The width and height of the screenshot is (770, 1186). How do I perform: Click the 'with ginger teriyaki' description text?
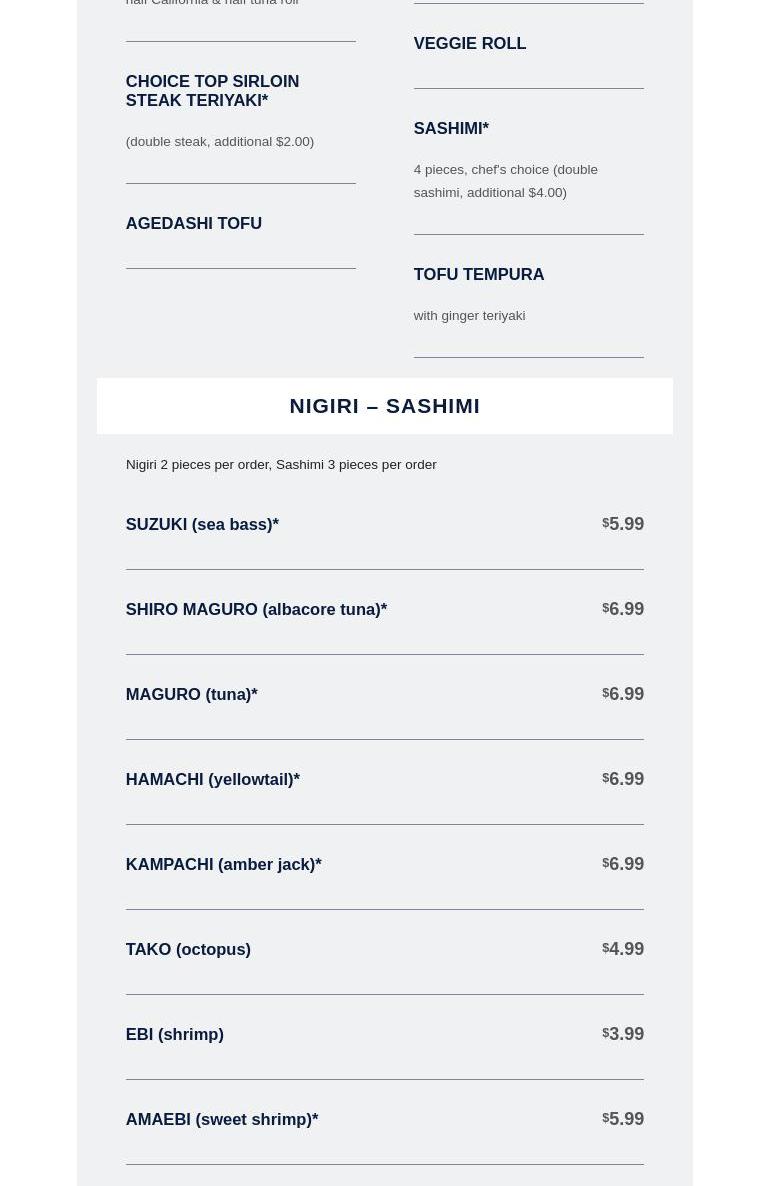pyautogui.click(x=469, y=316)
